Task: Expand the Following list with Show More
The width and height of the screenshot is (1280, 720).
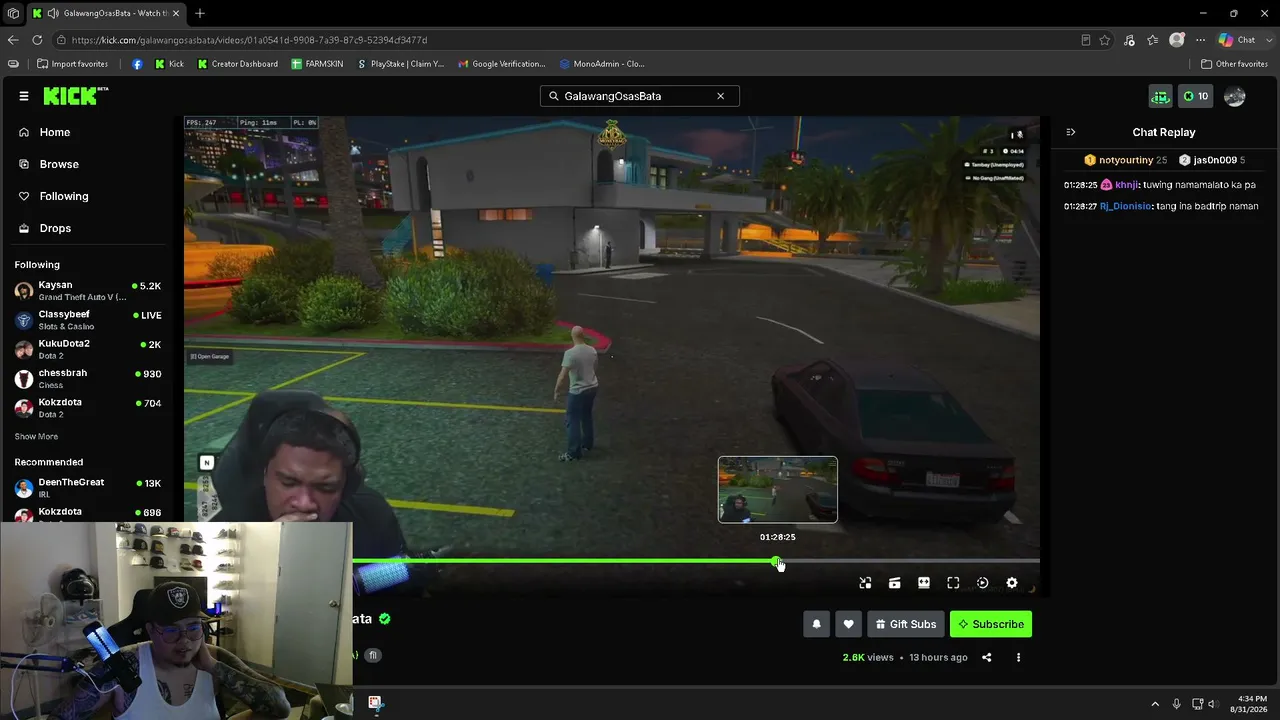Action: (x=36, y=437)
